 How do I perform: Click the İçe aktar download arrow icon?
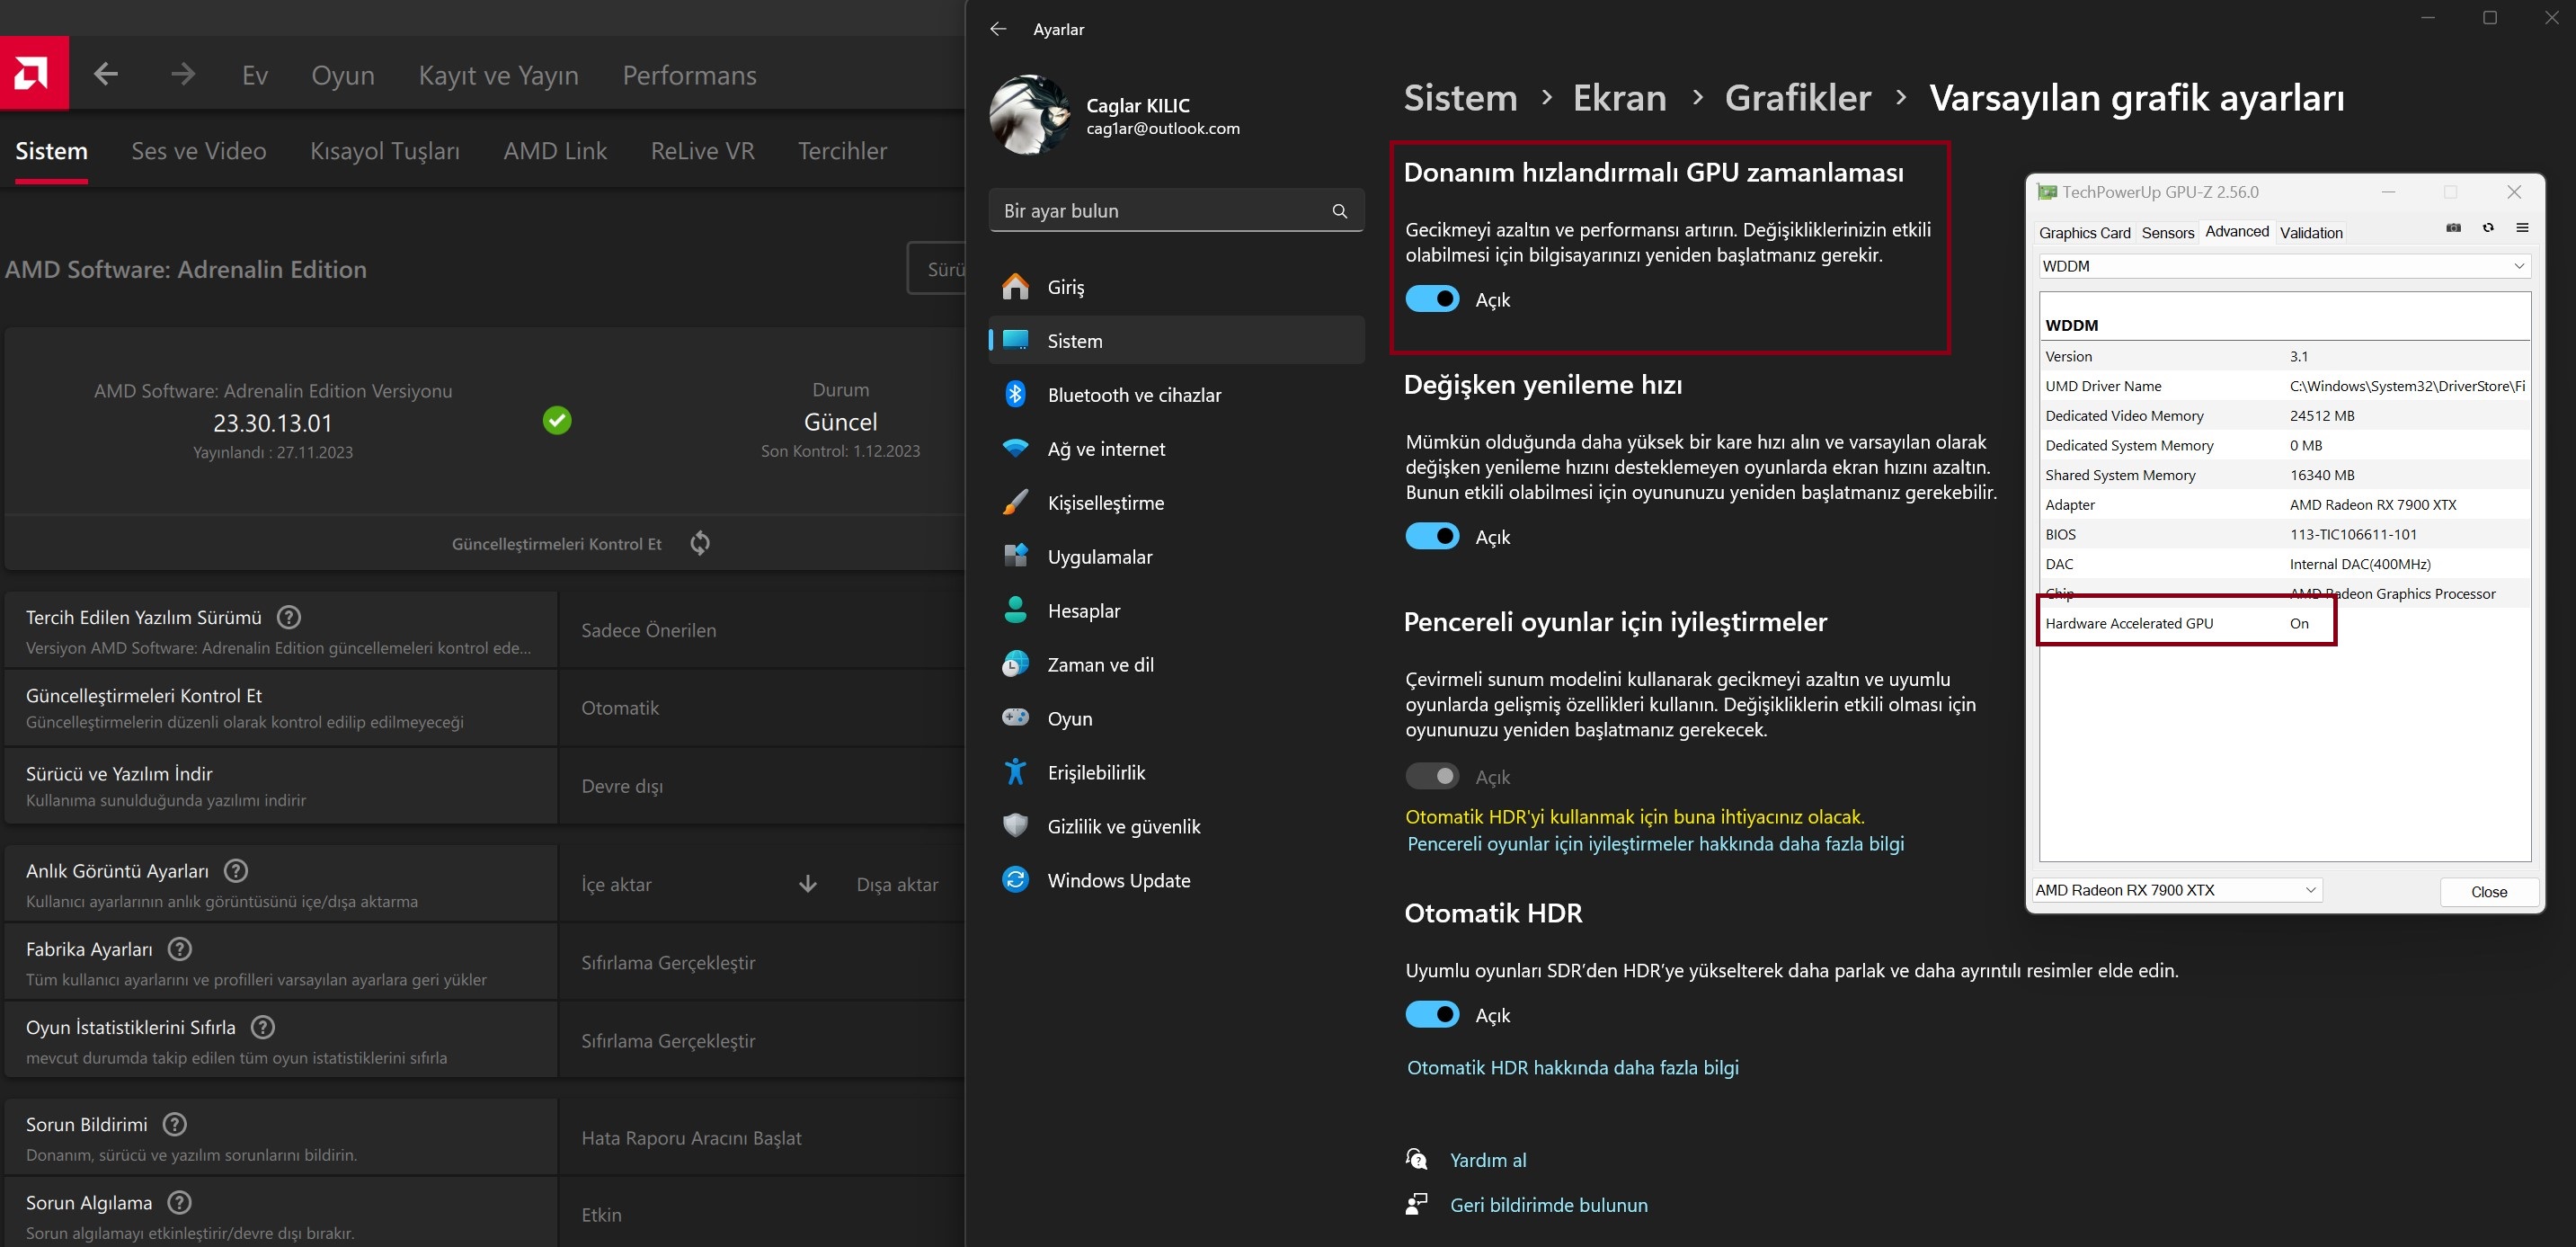coord(808,884)
